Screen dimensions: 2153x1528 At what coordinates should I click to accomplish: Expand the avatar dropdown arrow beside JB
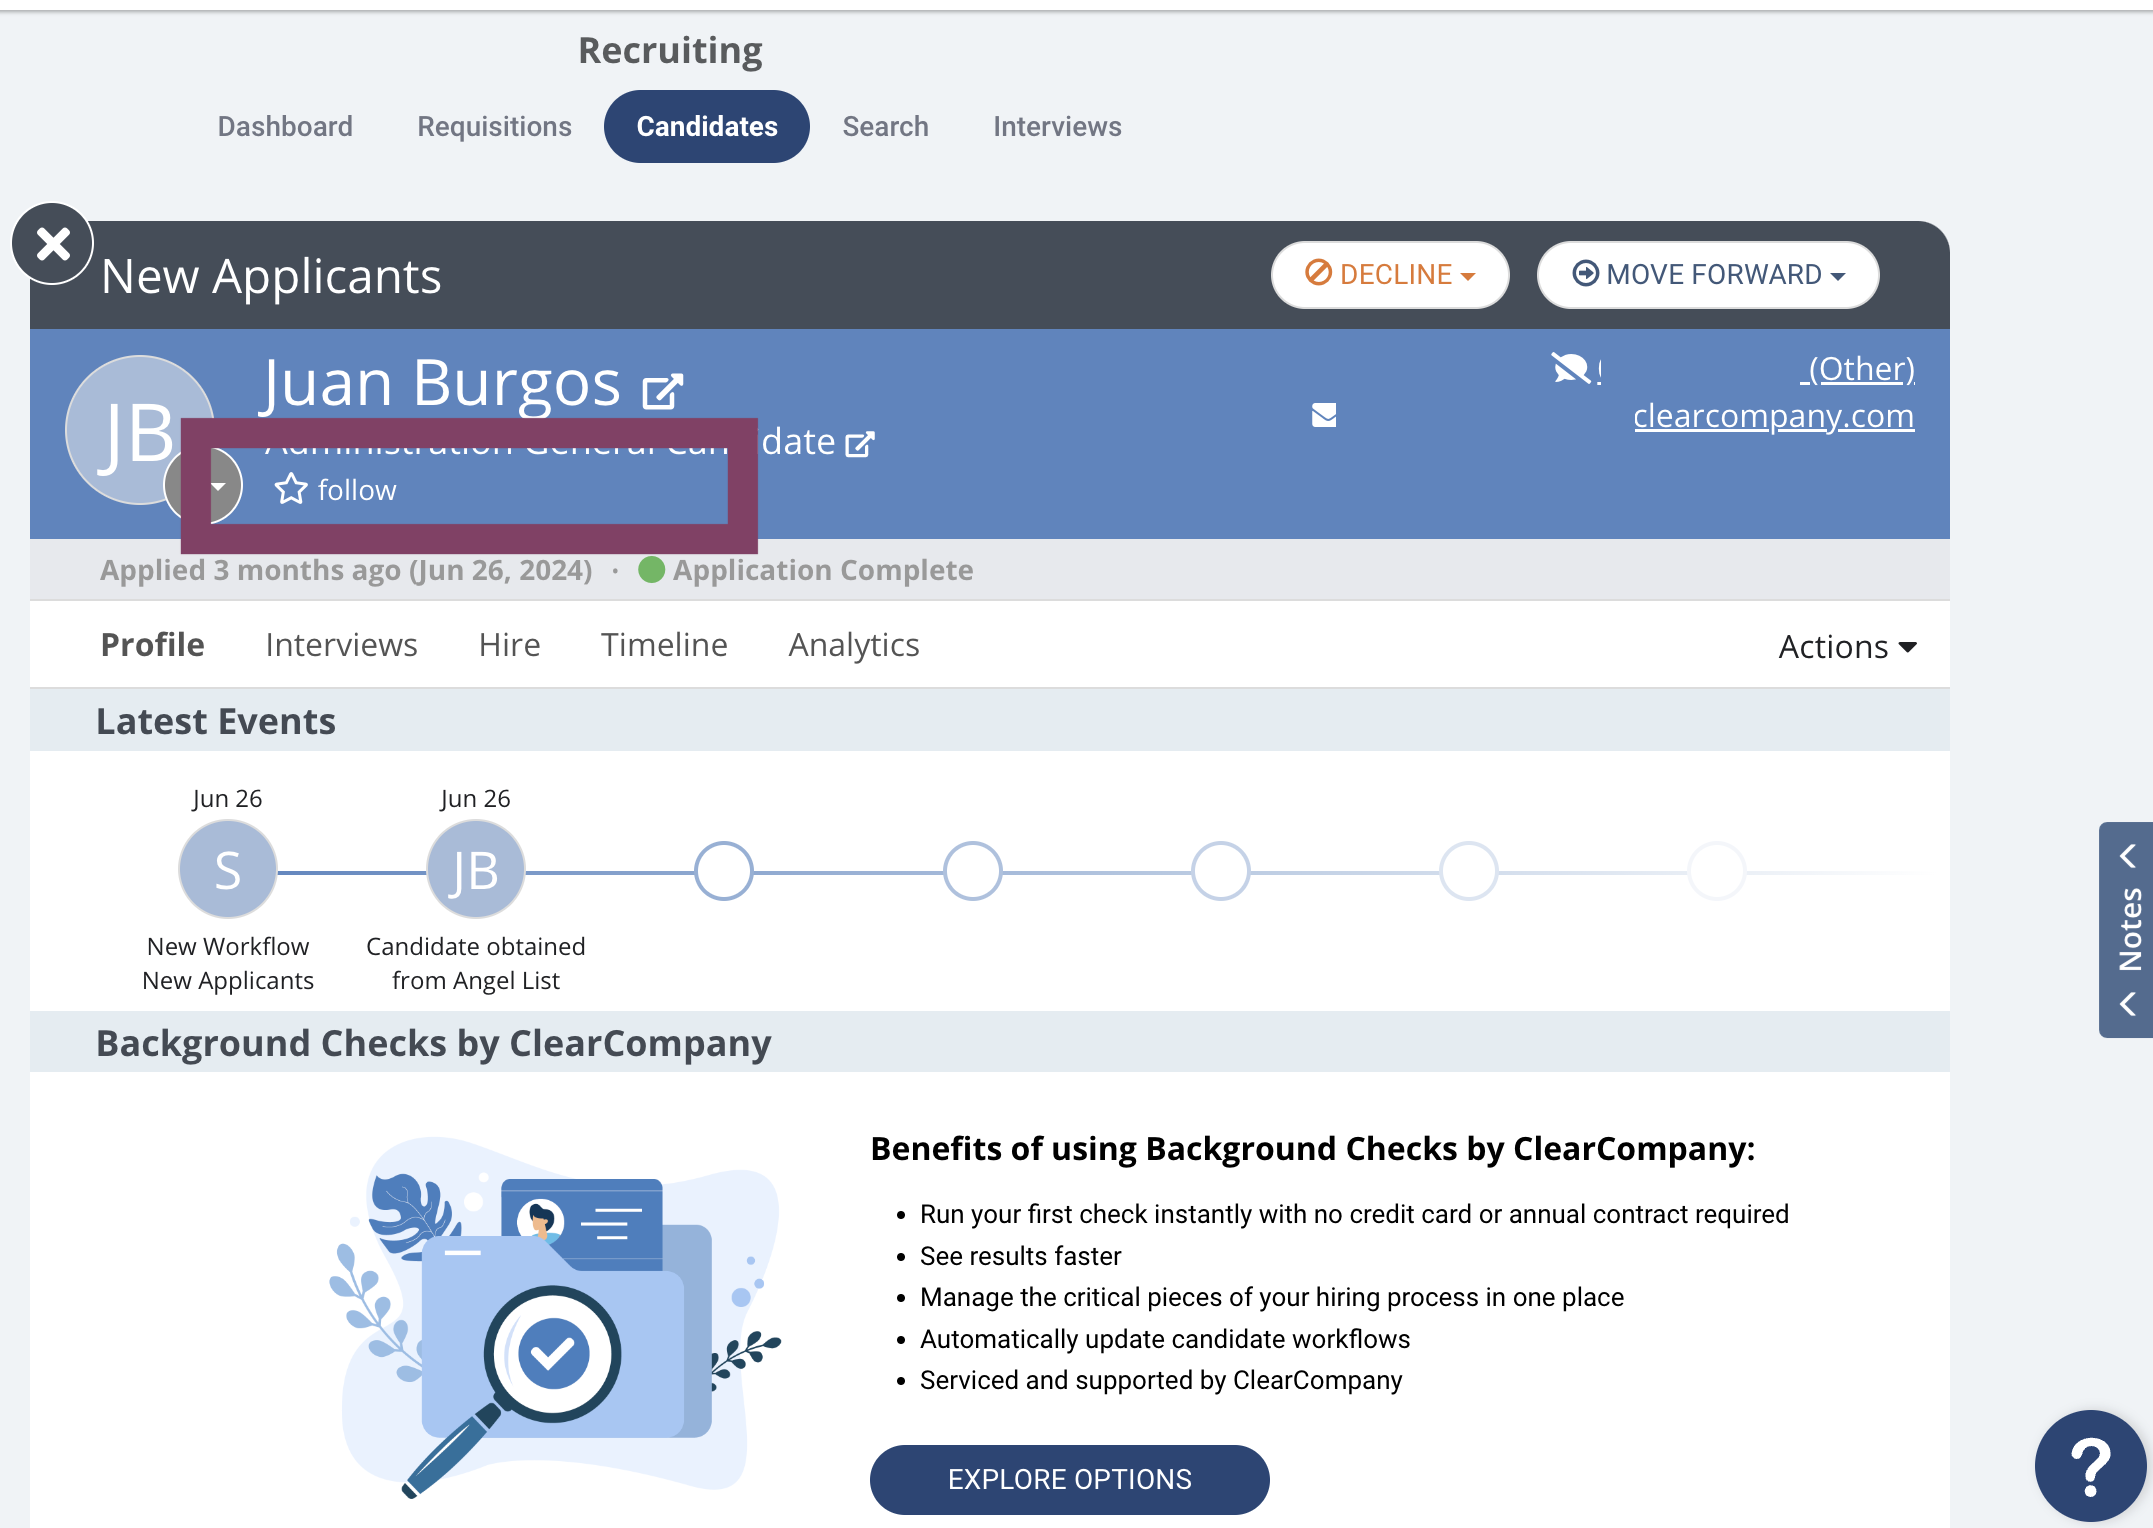coord(218,486)
